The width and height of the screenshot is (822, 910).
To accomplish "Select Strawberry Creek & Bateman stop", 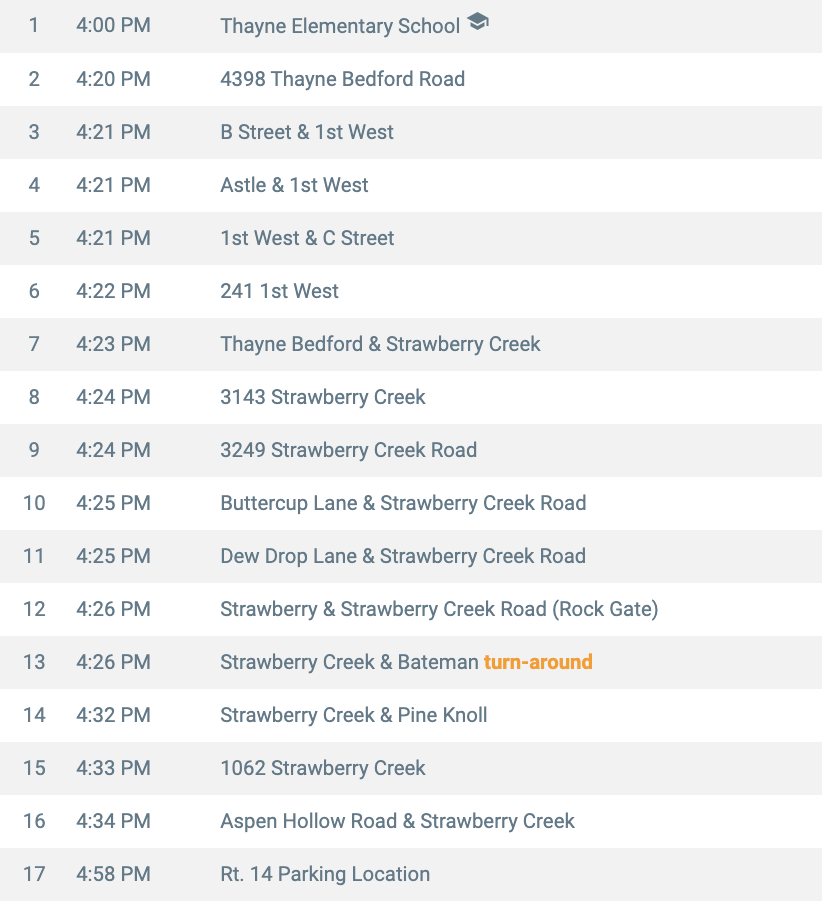I will point(349,662).
